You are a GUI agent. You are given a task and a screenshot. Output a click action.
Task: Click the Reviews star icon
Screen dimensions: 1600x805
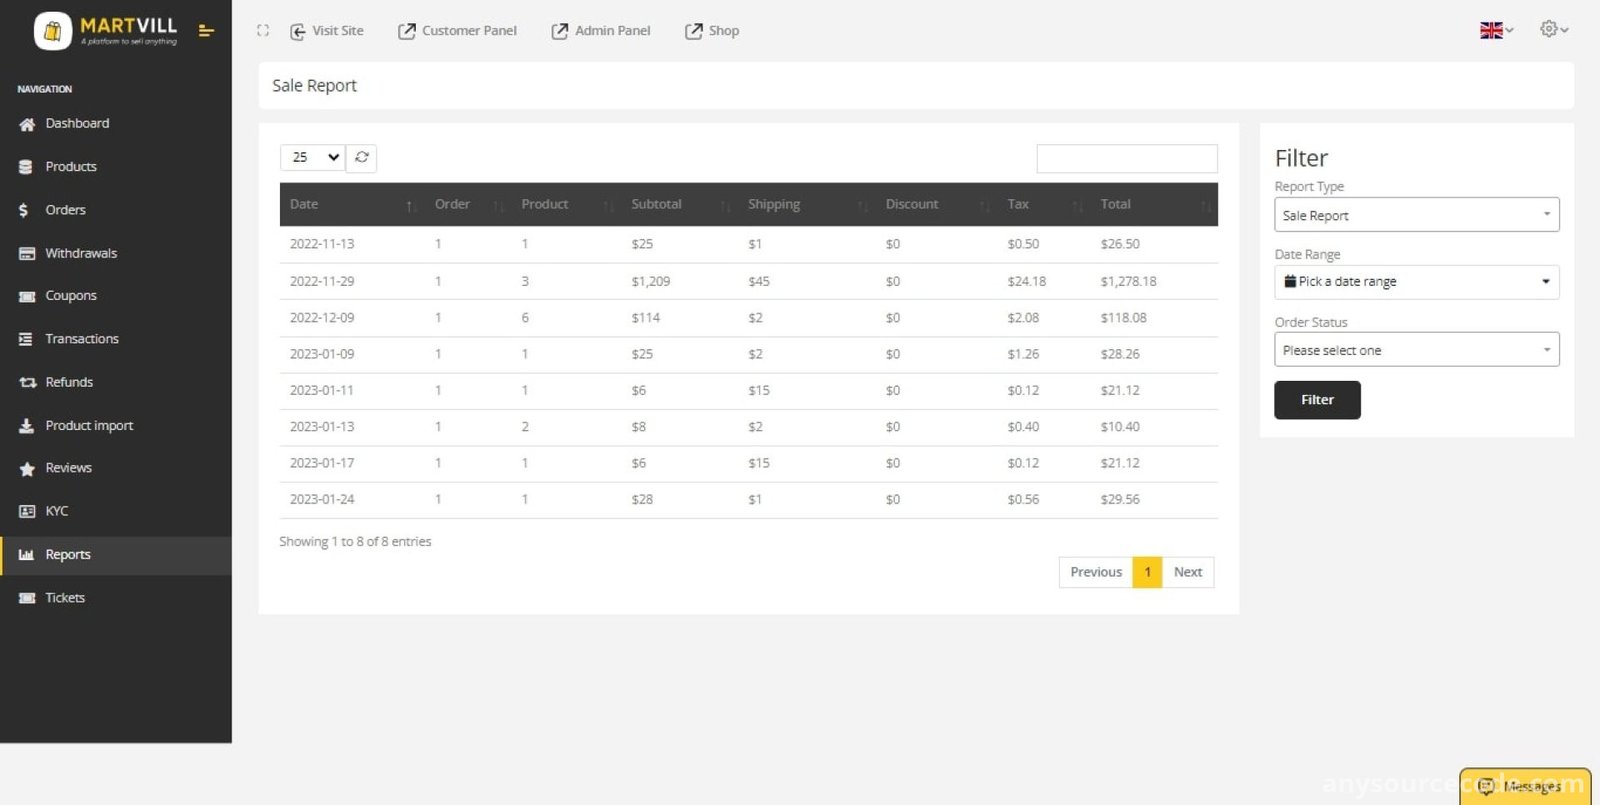click(27, 468)
